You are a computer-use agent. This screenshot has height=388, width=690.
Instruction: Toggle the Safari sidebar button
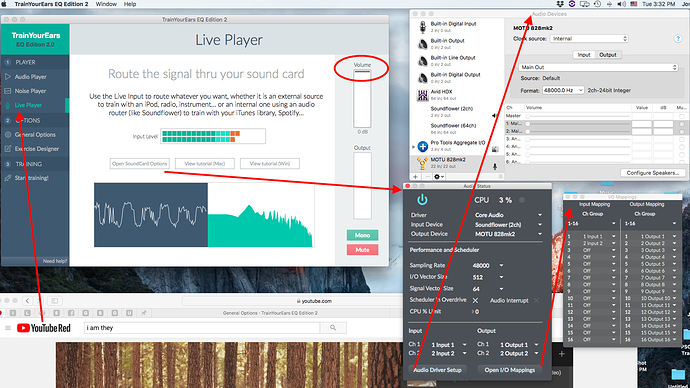click(55, 301)
